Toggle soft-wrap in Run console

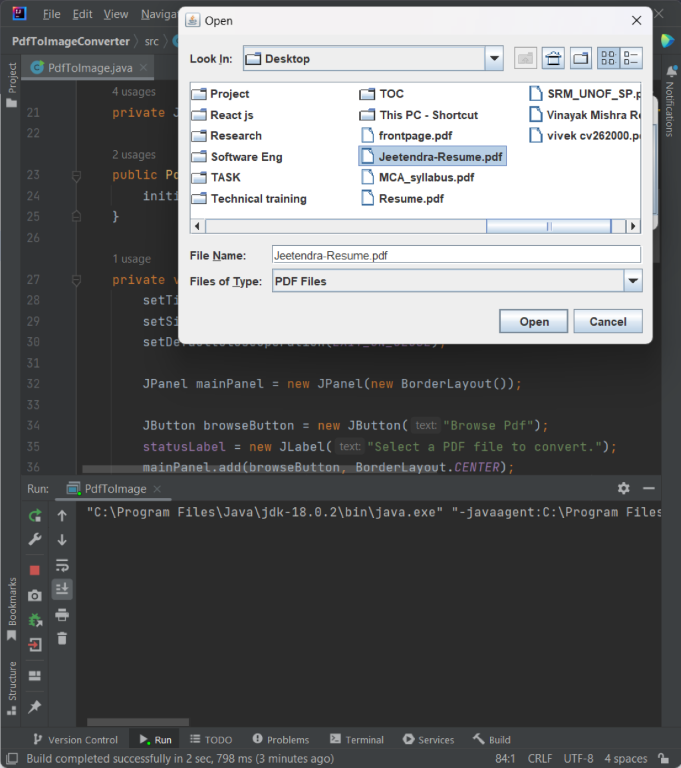62,565
